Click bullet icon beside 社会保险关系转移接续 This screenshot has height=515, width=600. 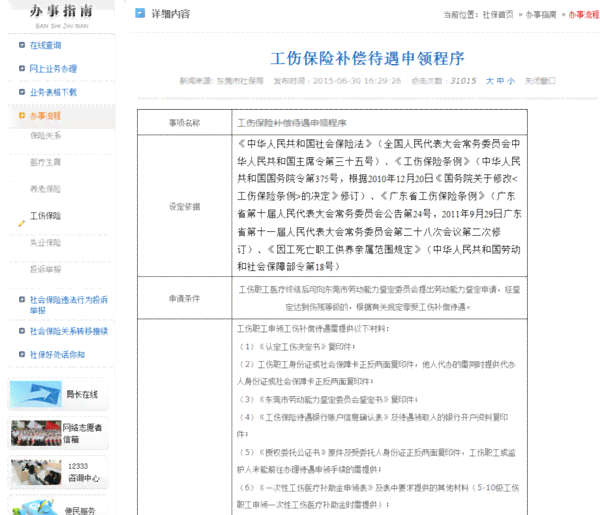22,331
